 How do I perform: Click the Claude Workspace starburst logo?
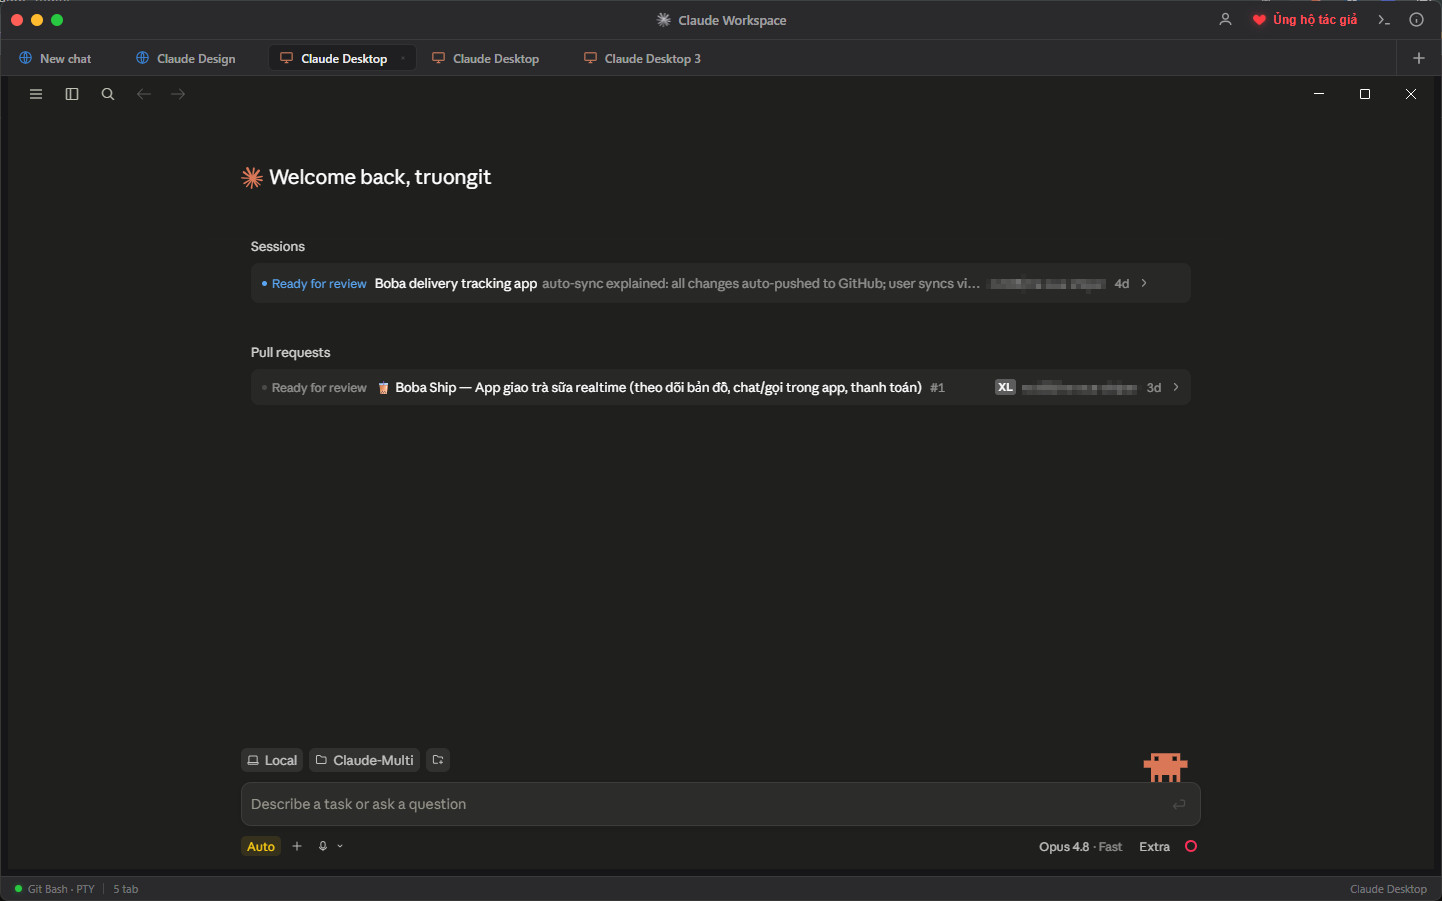pos(663,20)
